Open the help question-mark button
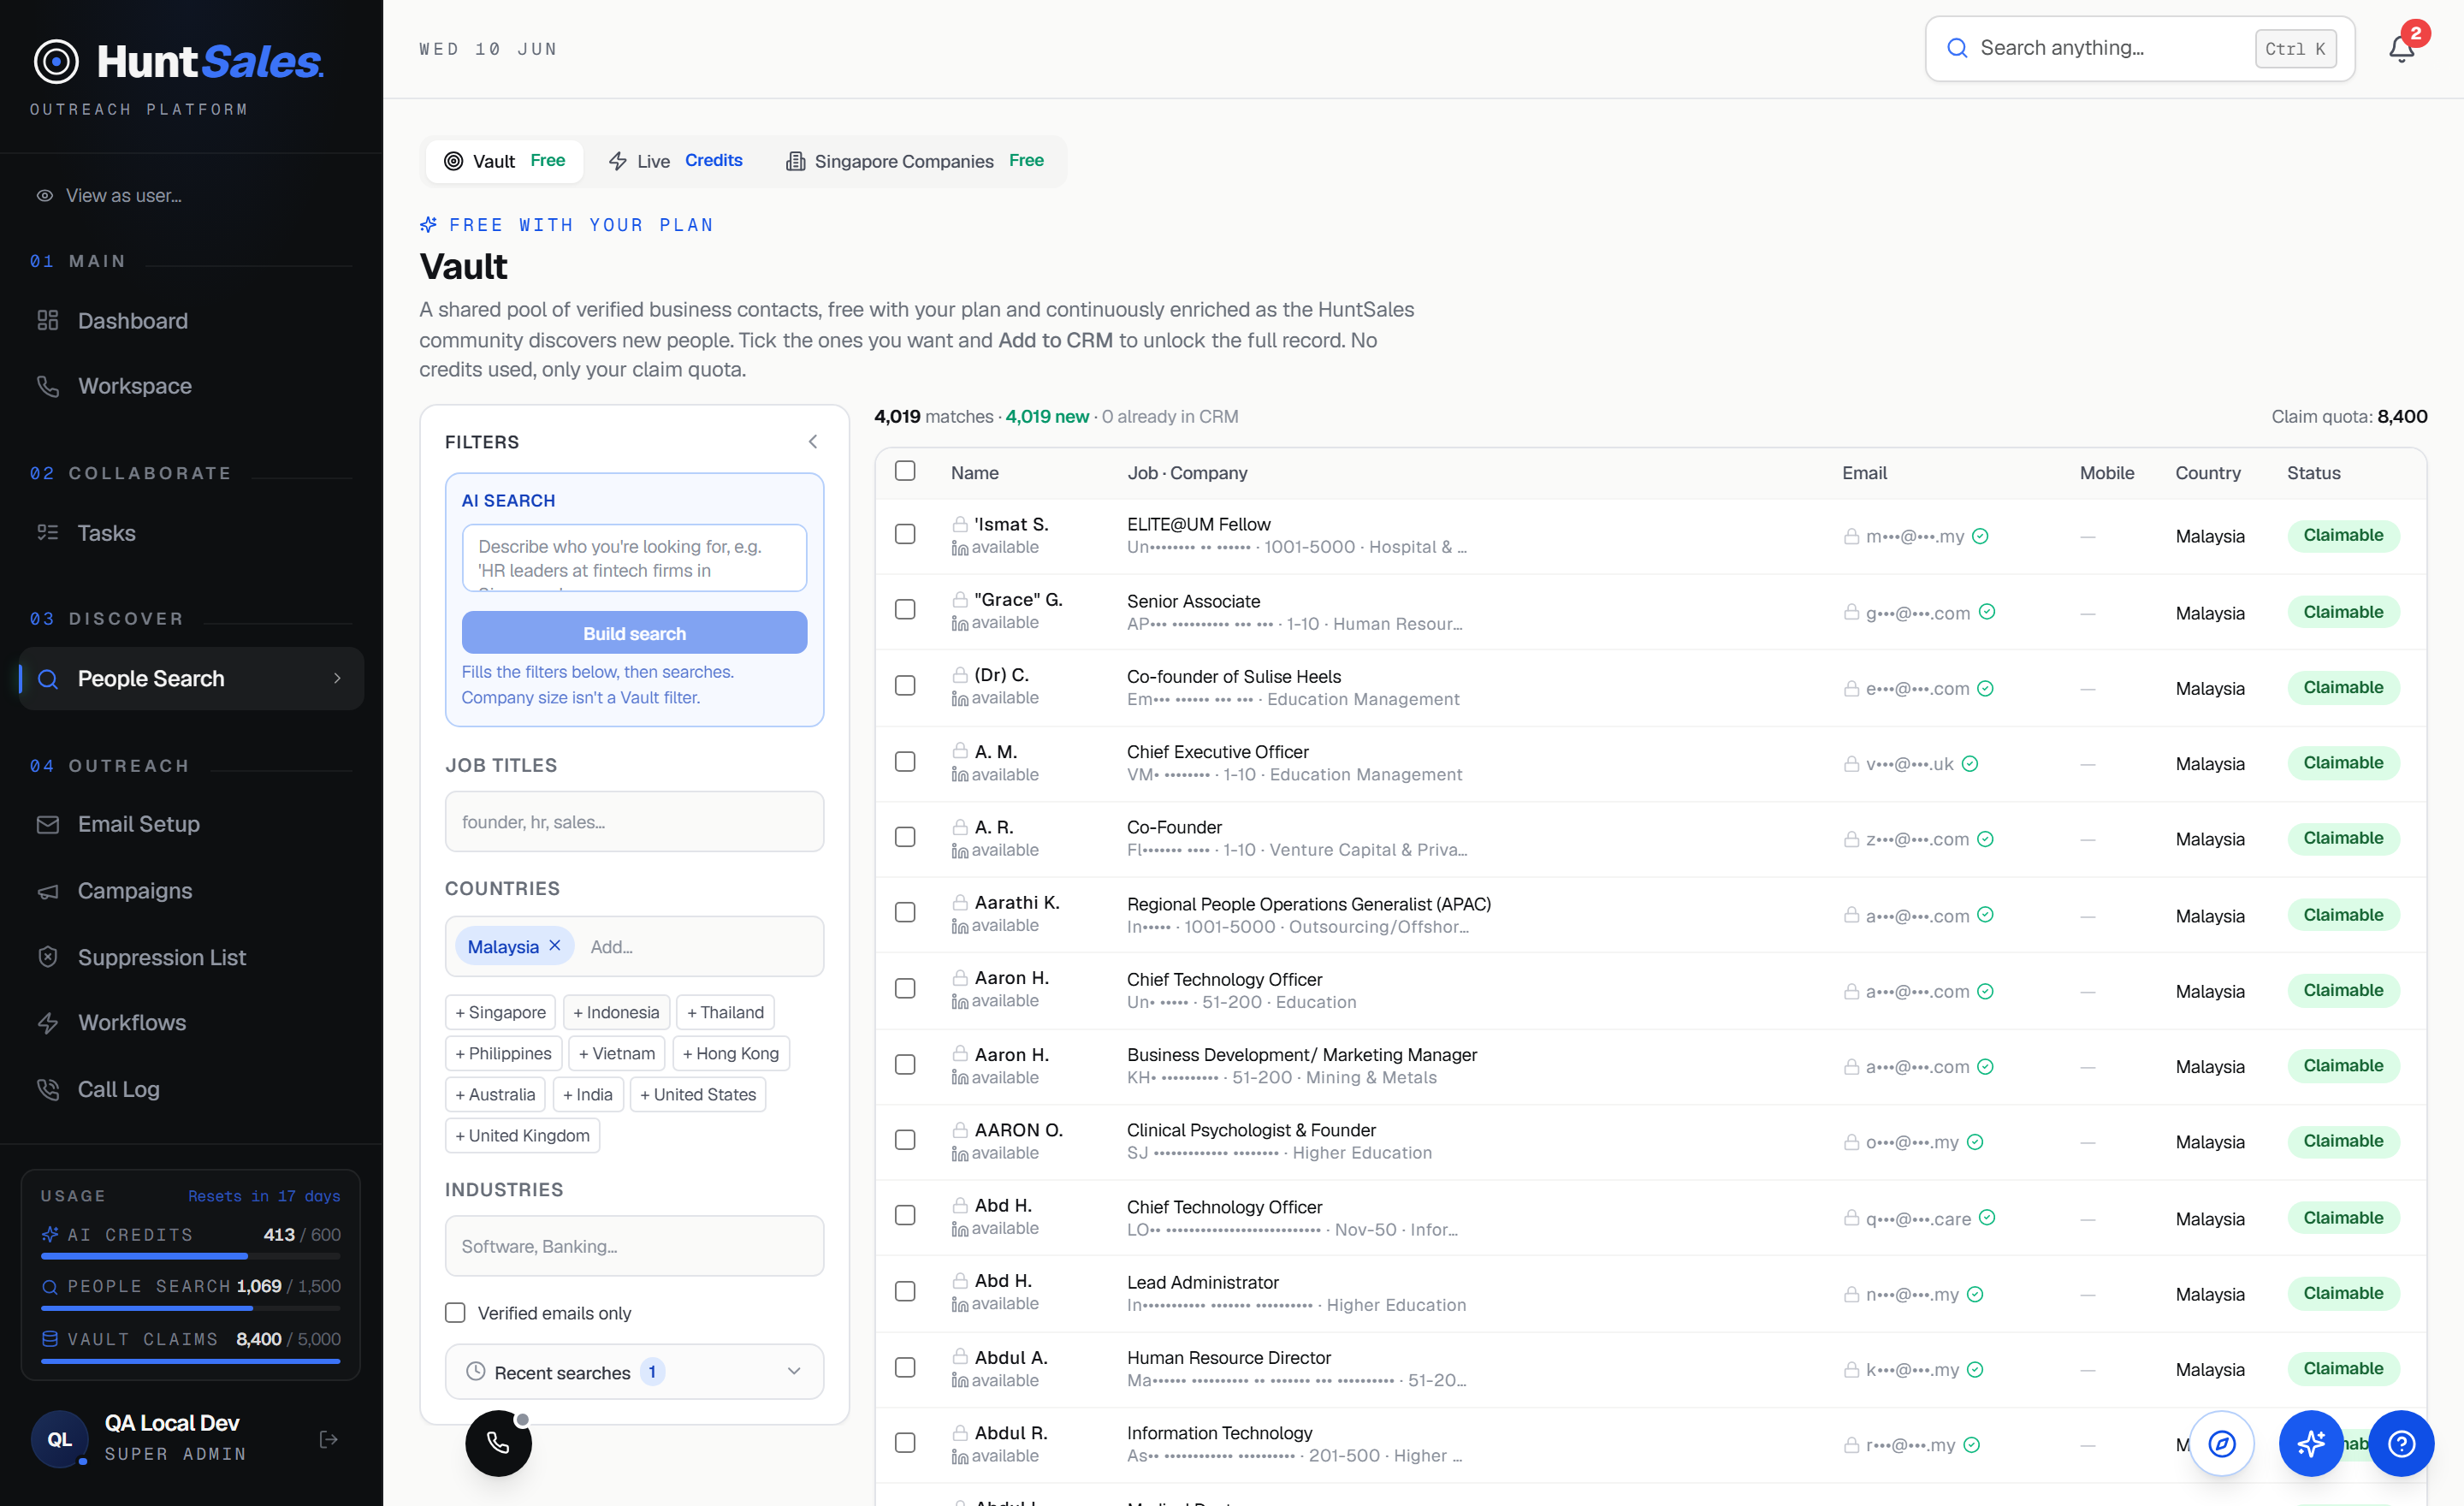The width and height of the screenshot is (2464, 1506). point(2401,1443)
